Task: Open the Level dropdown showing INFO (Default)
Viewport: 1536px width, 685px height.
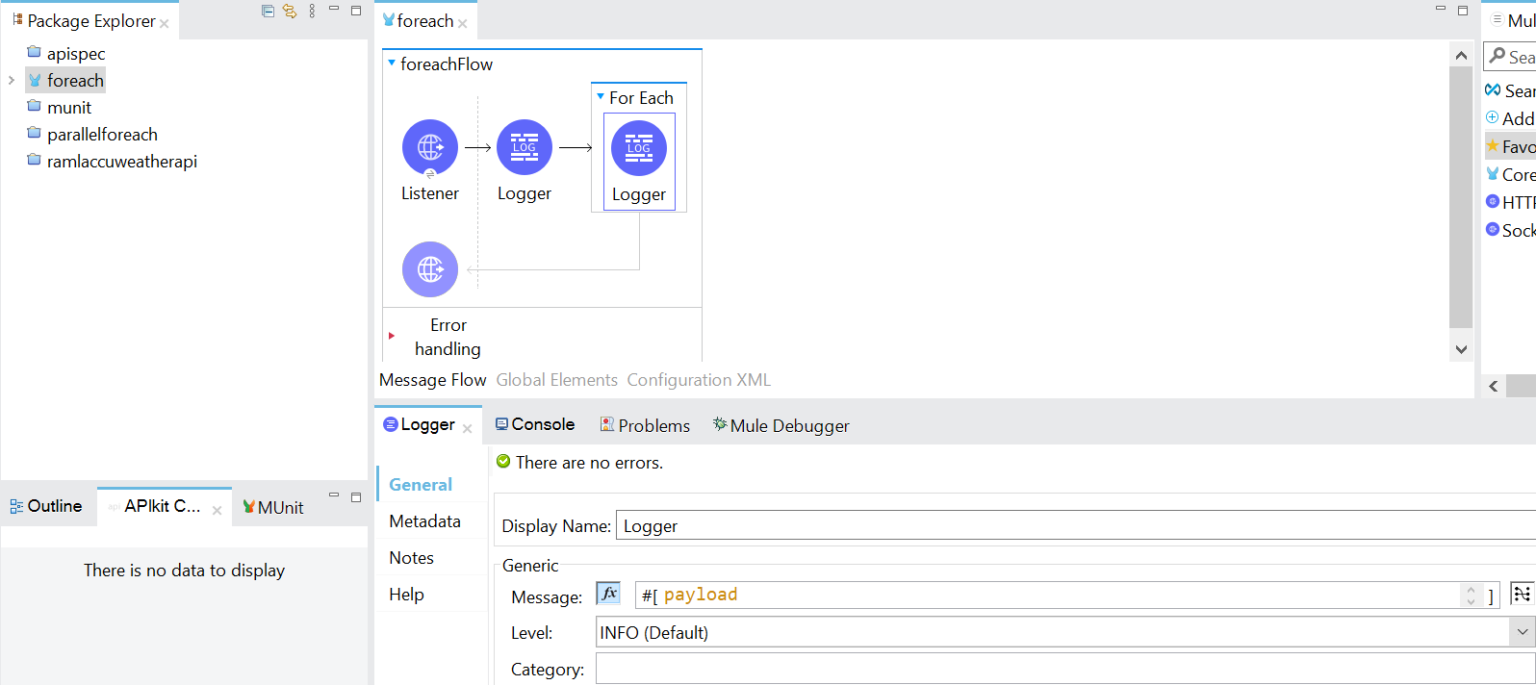Action: point(1520,631)
